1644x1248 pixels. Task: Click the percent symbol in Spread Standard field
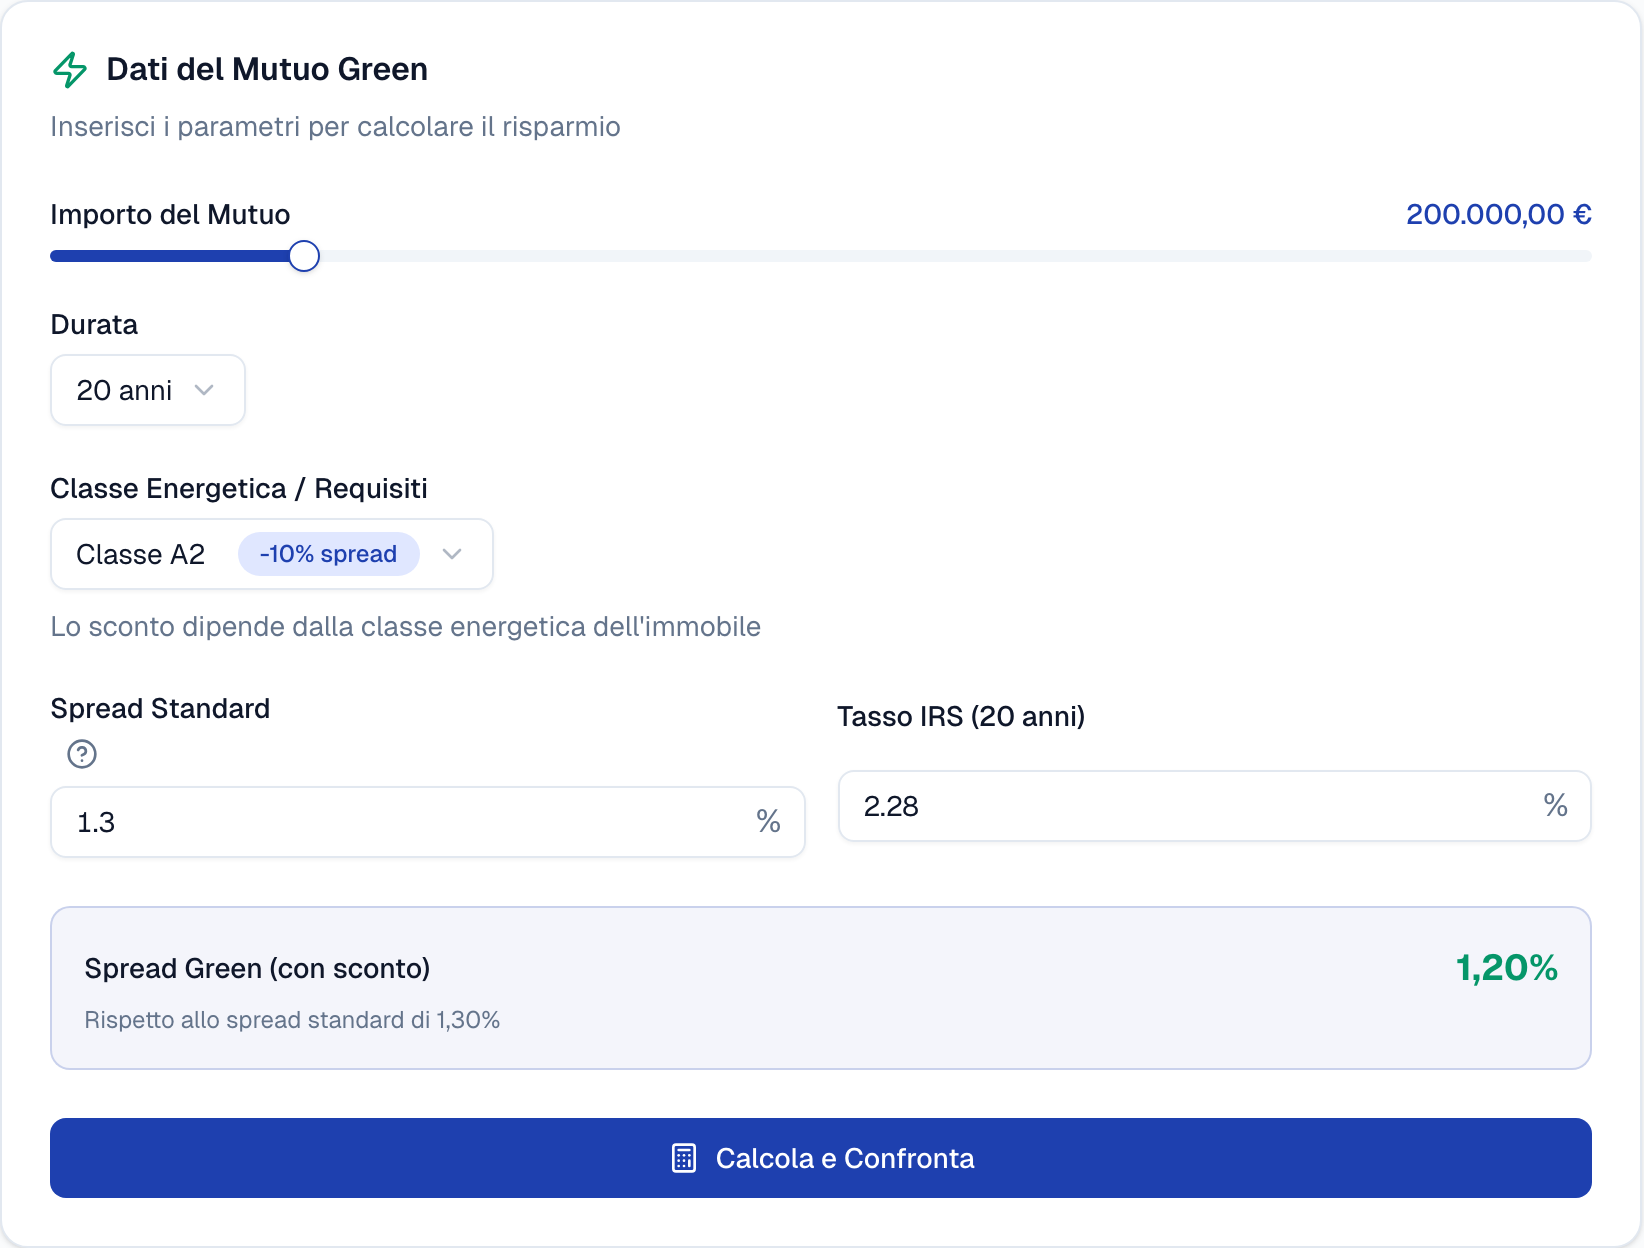click(x=768, y=822)
